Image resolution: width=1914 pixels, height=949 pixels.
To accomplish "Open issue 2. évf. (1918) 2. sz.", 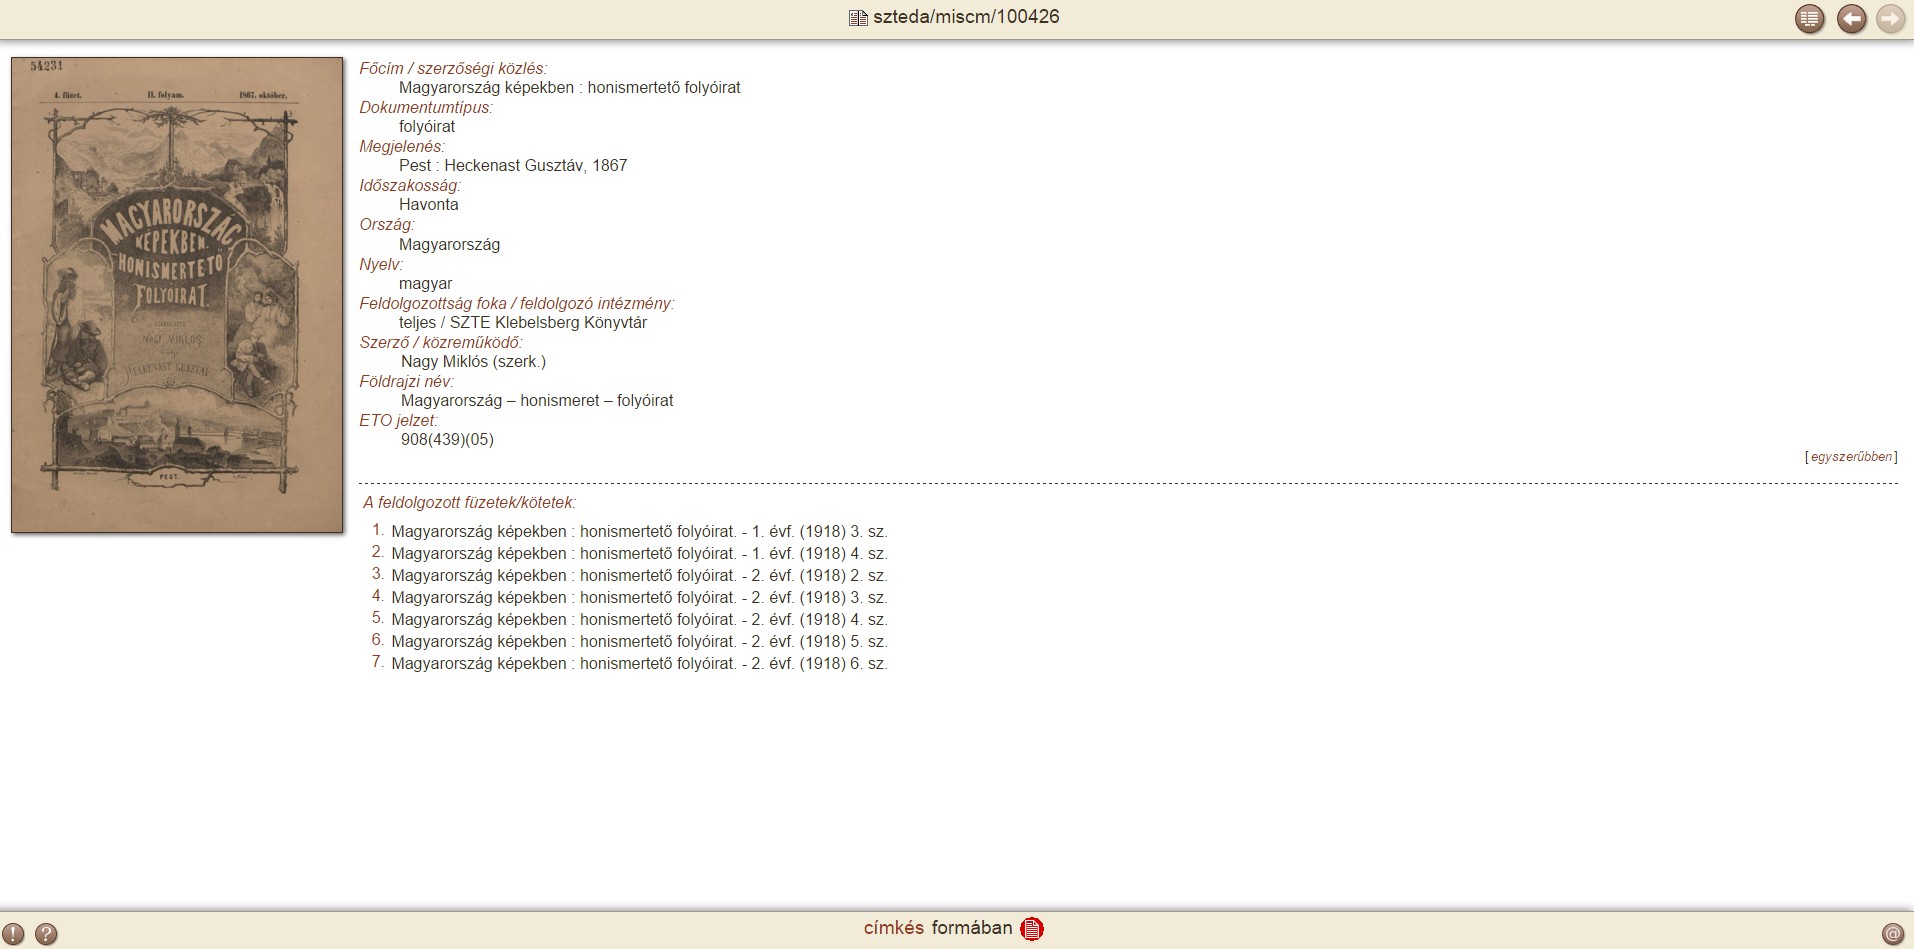I will pos(639,576).
